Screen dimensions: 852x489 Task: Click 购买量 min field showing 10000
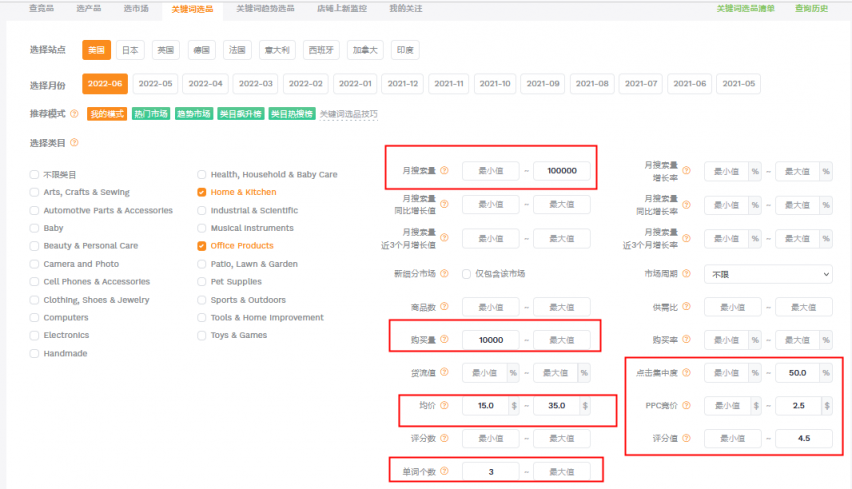point(491,340)
